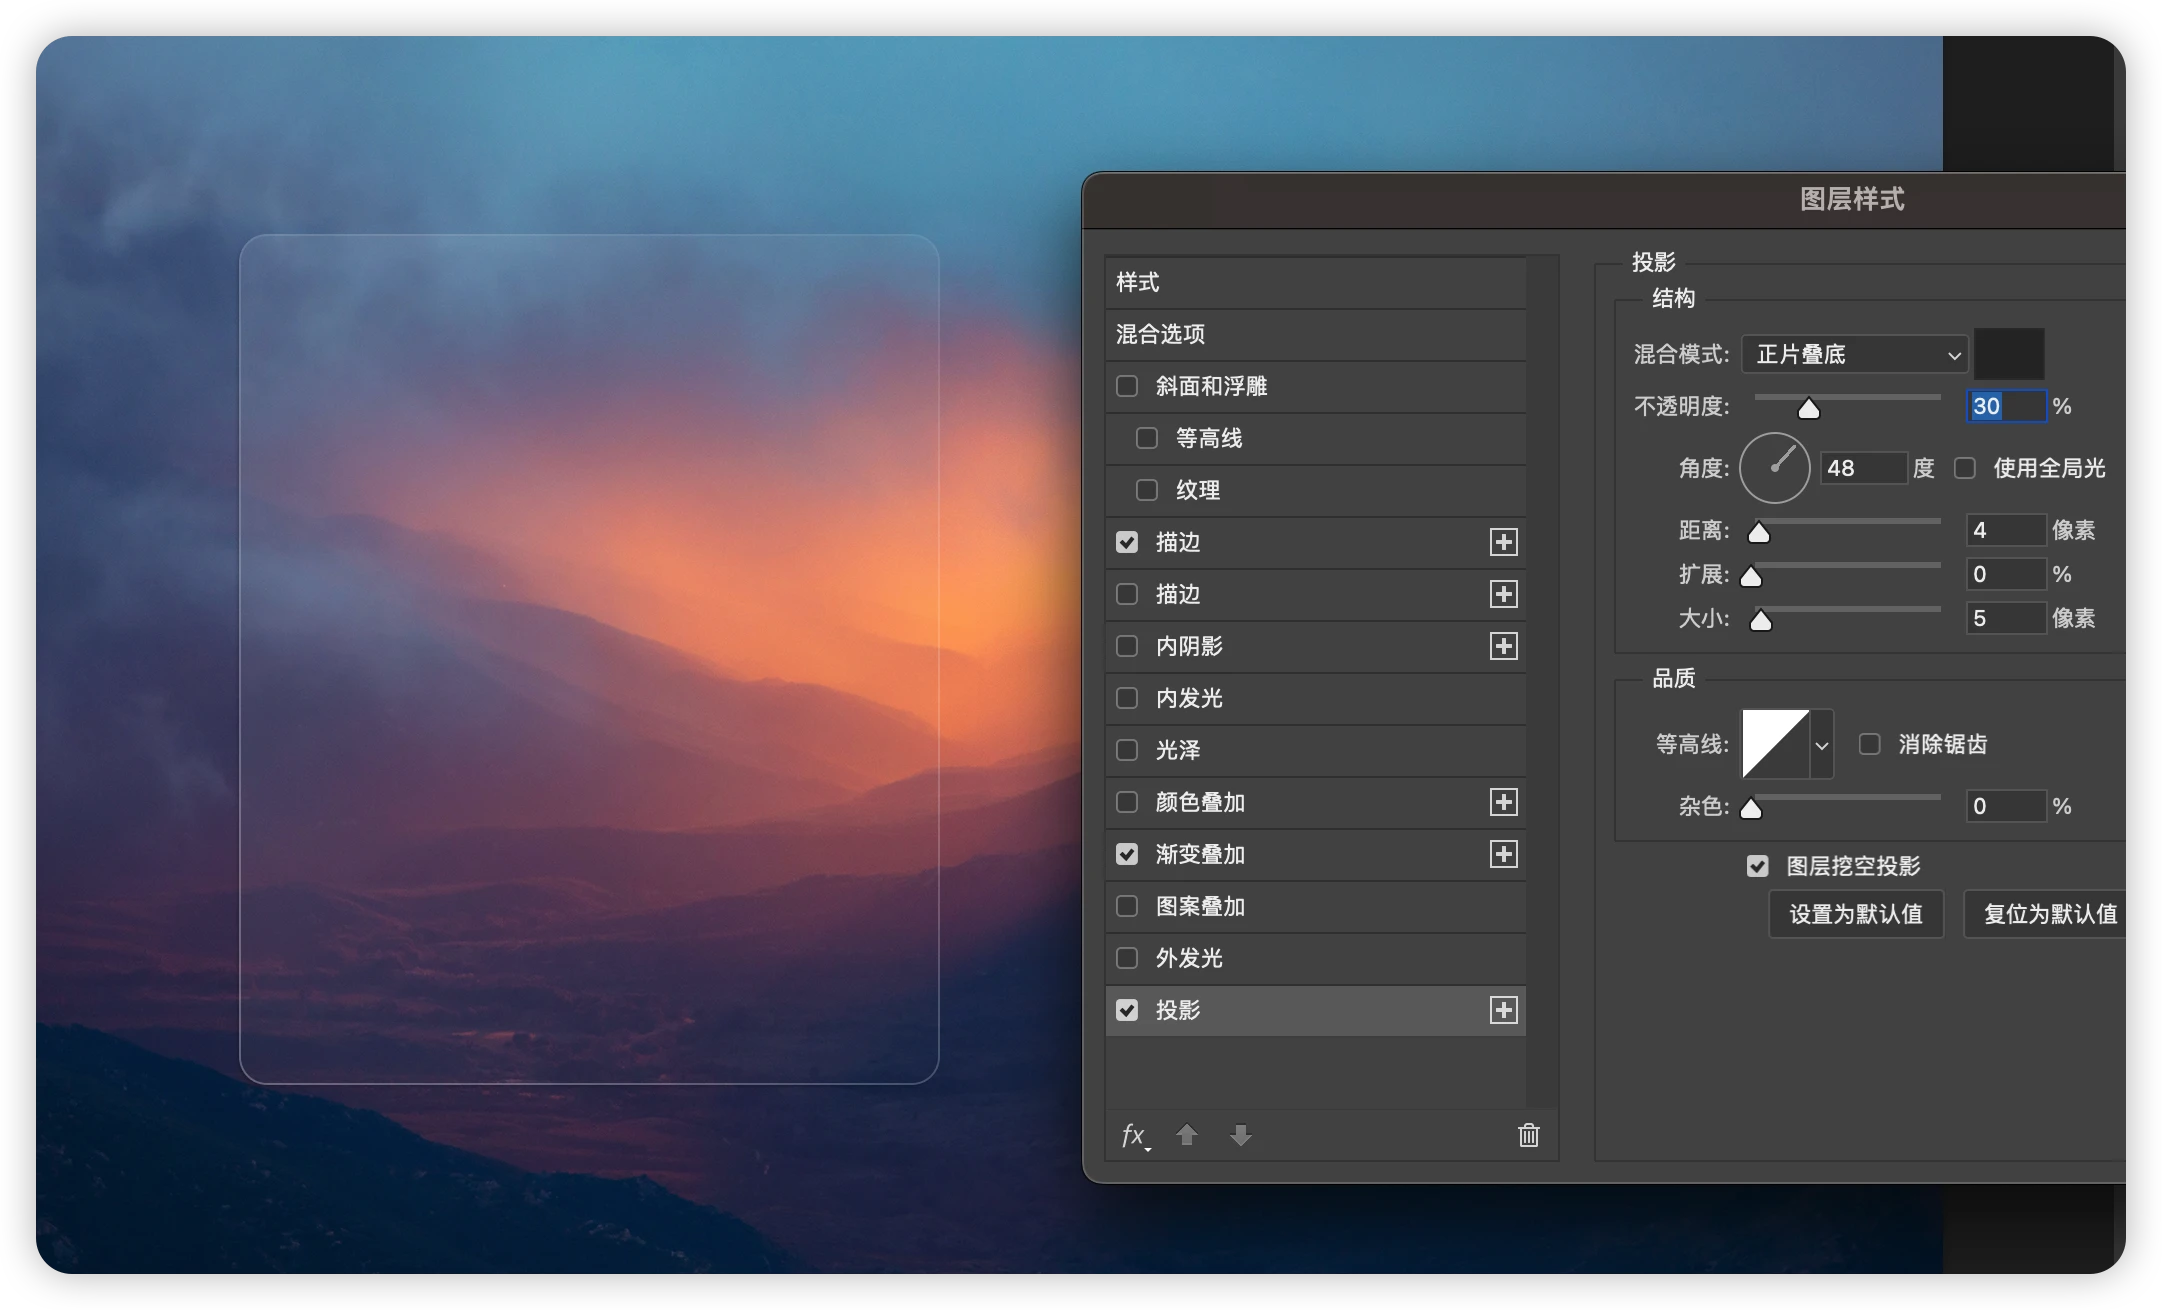Click plus icon next to 渐变叠加
2162x1310 pixels.
[1503, 854]
